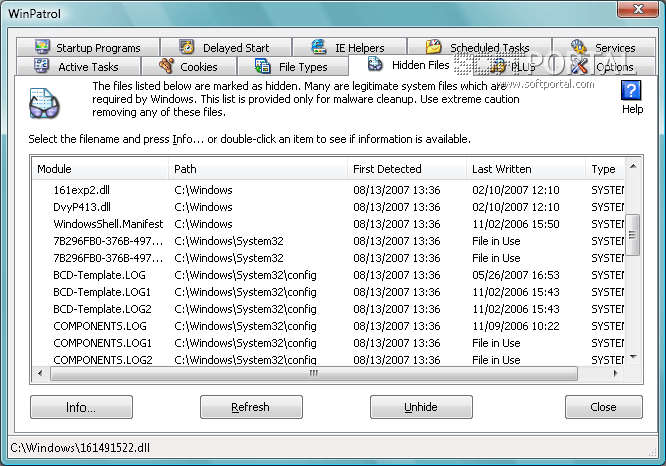Select the WindowsShell.Manifest entry
This screenshot has width=666, height=466.
[x=328, y=224]
